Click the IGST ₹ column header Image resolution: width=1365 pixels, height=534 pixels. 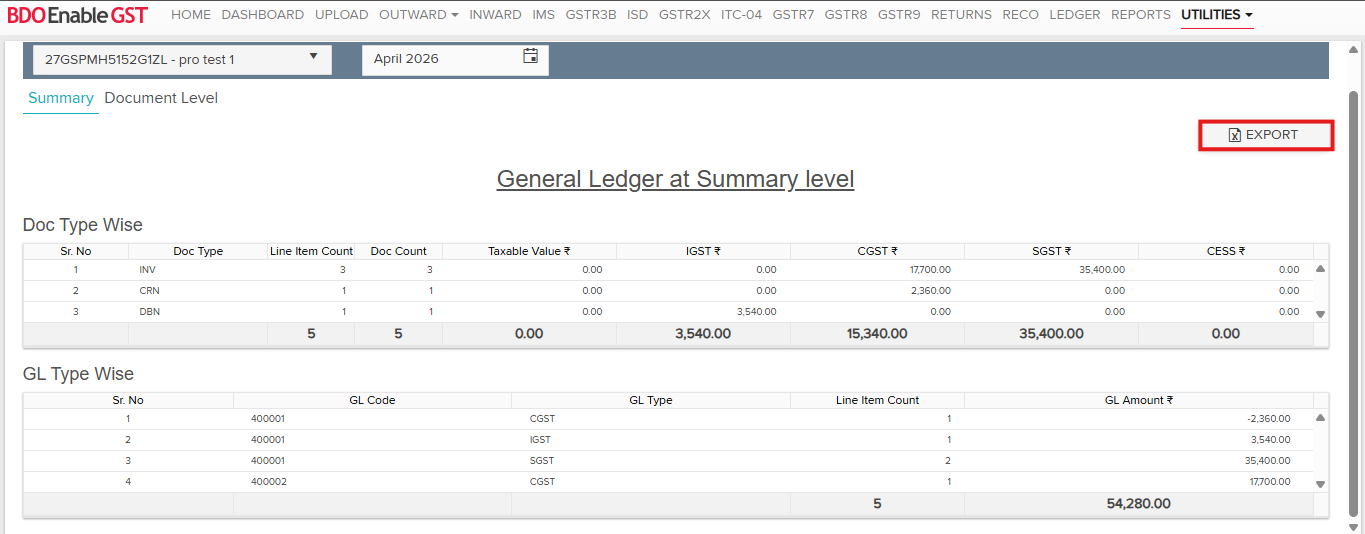click(x=703, y=251)
